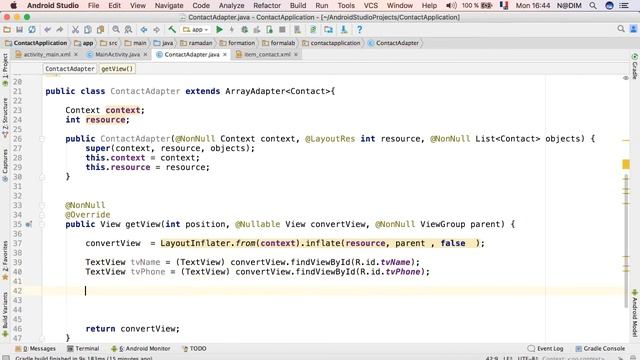Toggle the Captures tool window

coord(5,165)
